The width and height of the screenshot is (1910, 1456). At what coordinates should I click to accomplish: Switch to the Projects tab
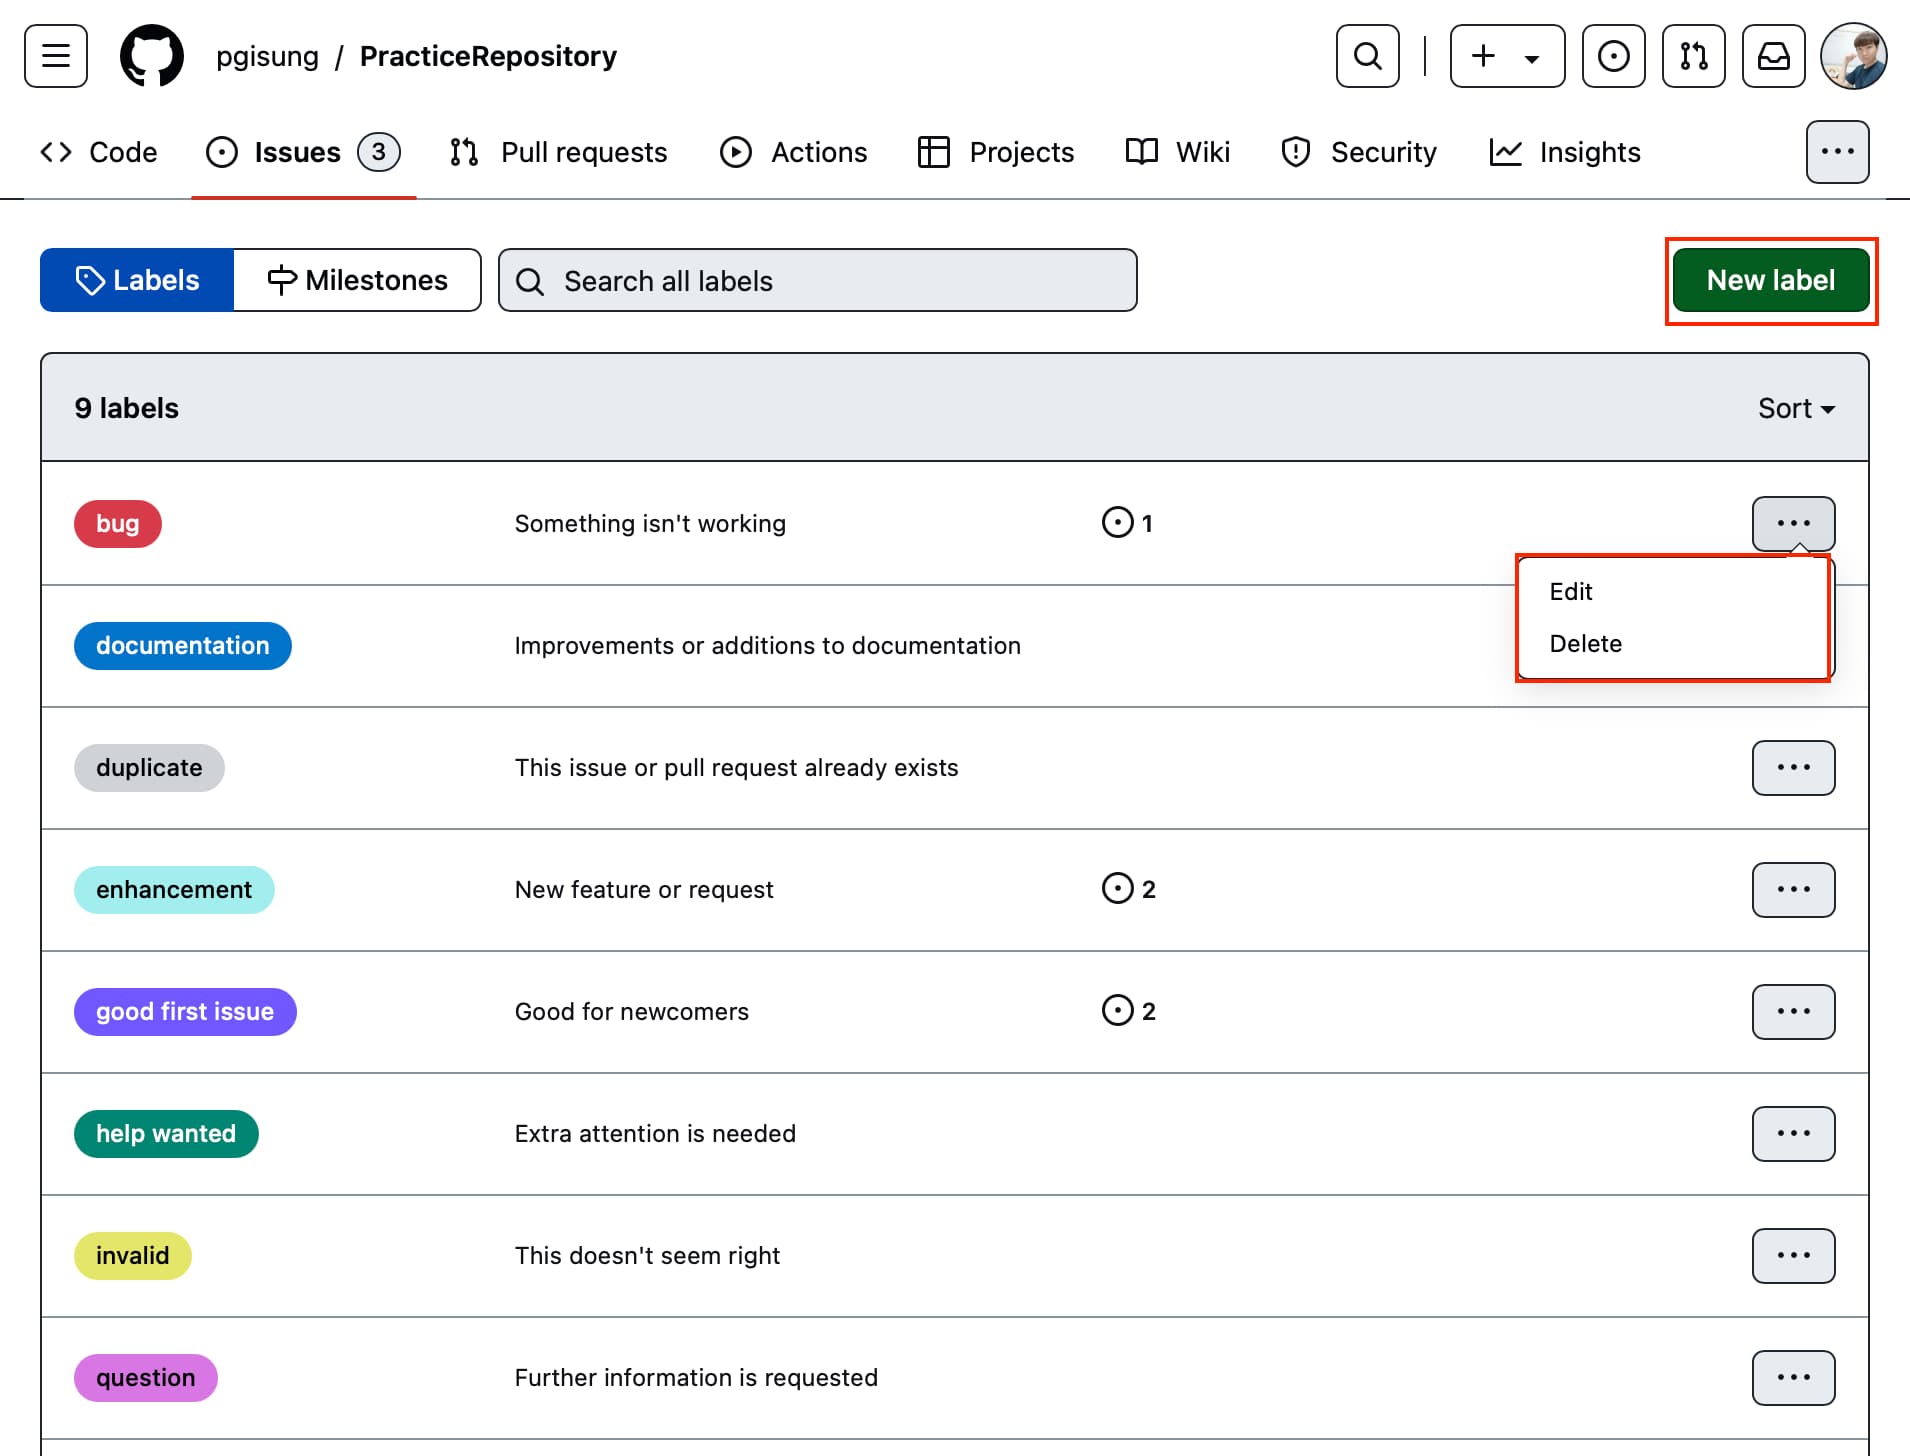(x=995, y=152)
